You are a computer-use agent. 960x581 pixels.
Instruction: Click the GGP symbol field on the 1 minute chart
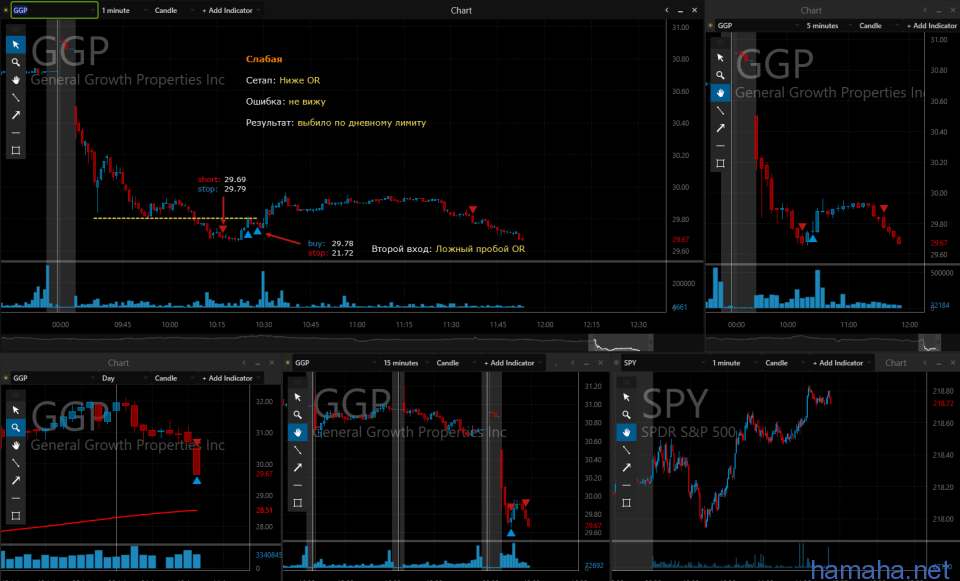[54, 10]
